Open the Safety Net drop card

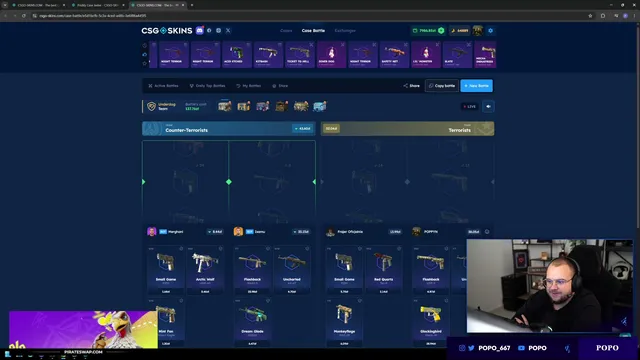click(394, 54)
